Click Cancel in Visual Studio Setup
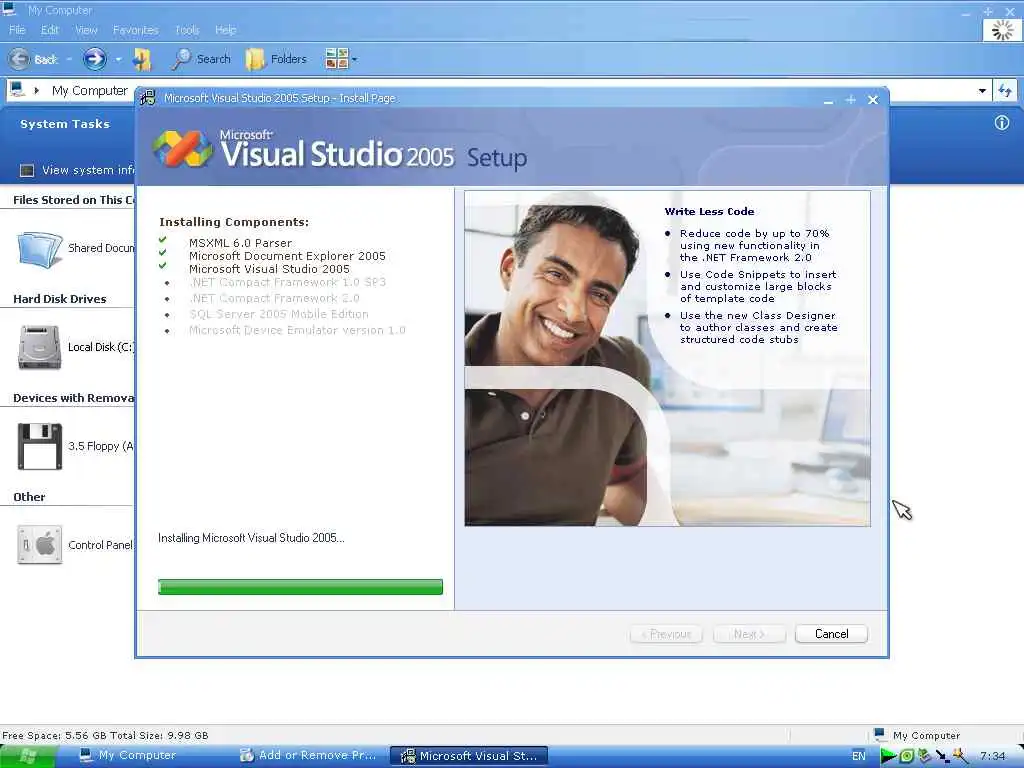Viewport: 1024px width, 768px height. [831, 634]
